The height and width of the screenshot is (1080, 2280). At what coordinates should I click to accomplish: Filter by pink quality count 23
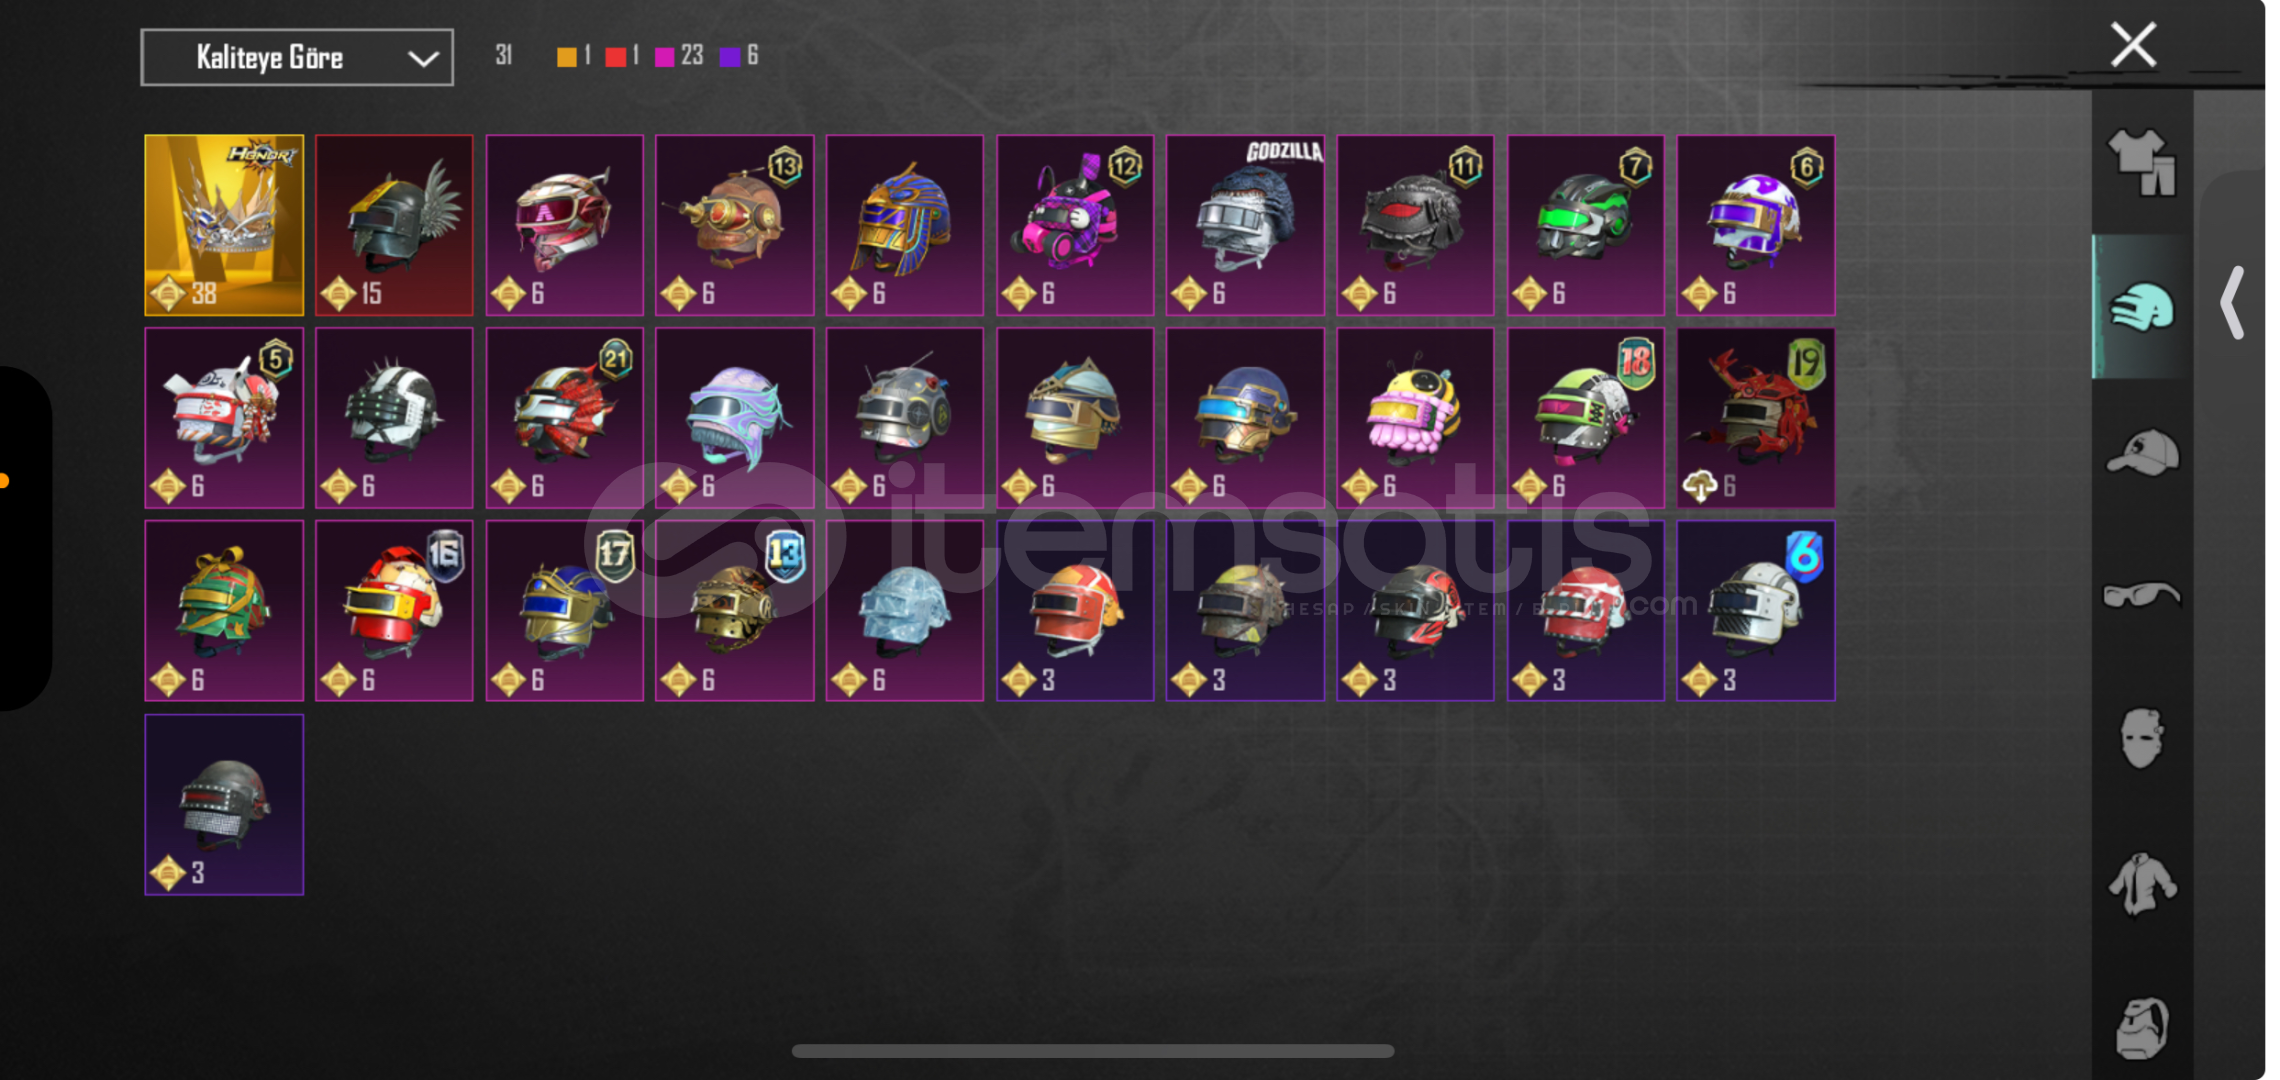679,56
